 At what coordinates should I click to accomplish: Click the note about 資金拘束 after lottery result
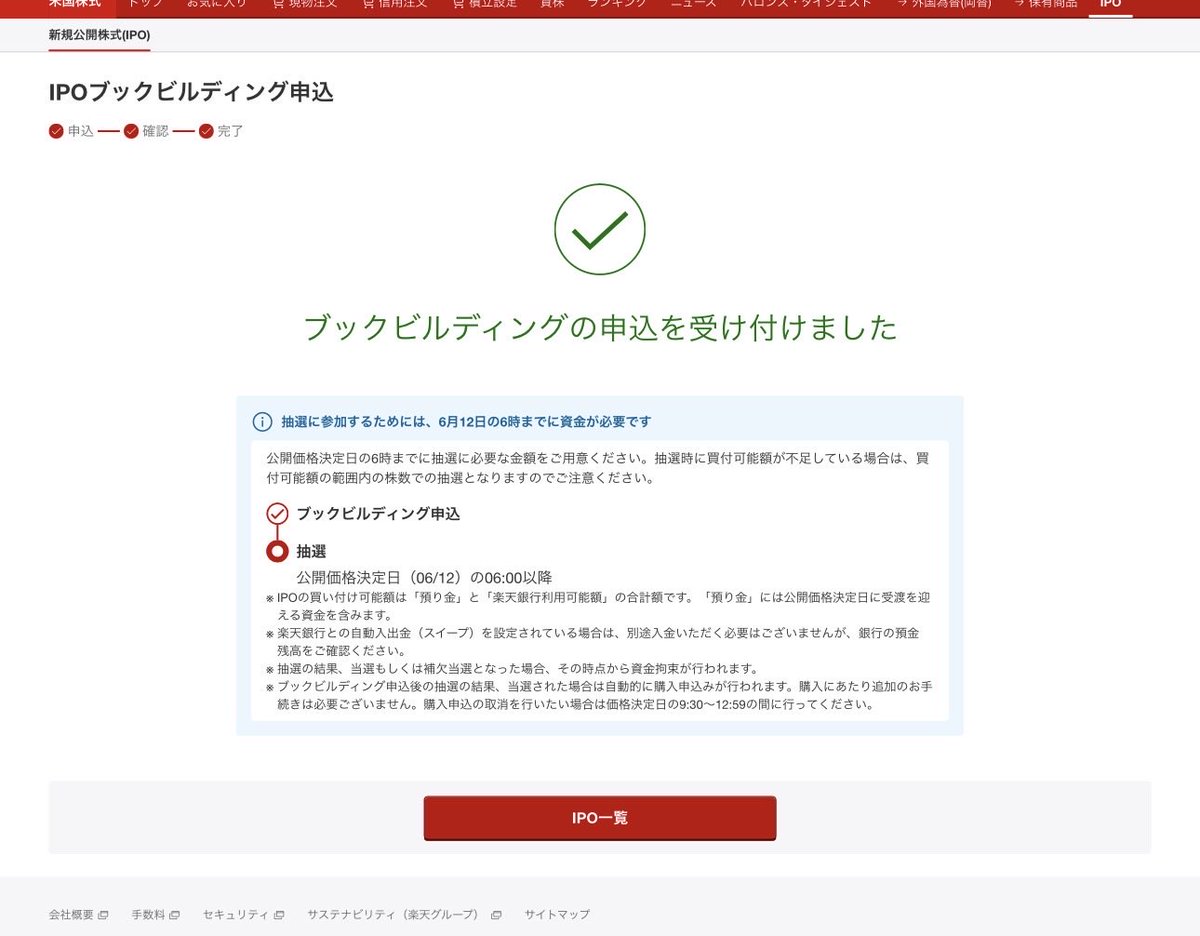512,668
